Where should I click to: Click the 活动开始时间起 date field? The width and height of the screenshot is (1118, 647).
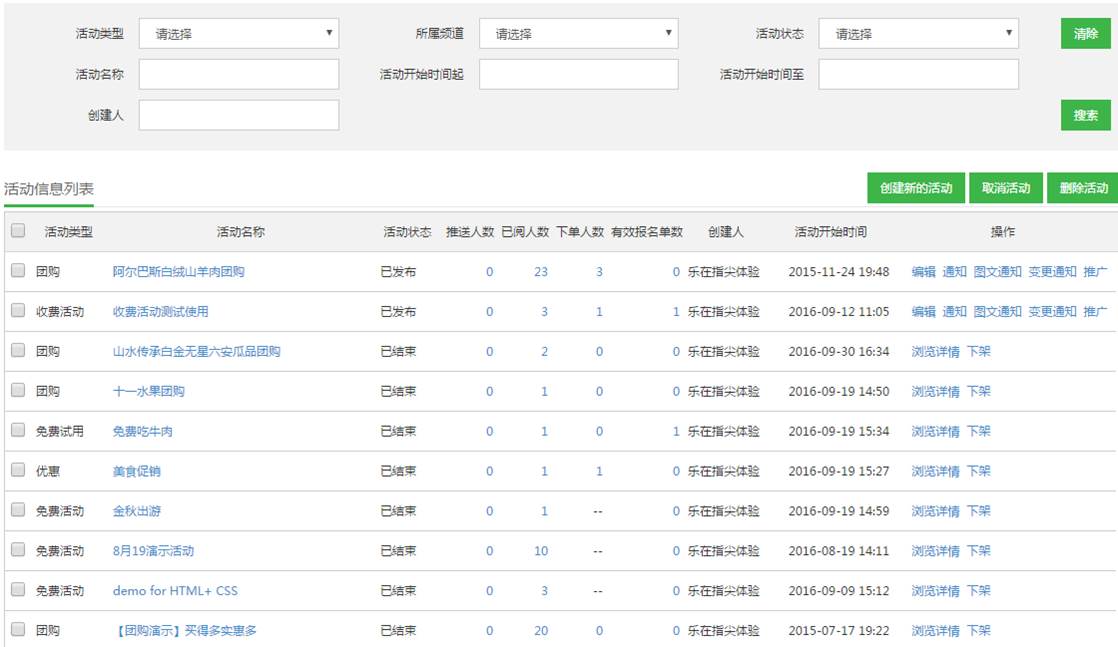click(x=578, y=74)
